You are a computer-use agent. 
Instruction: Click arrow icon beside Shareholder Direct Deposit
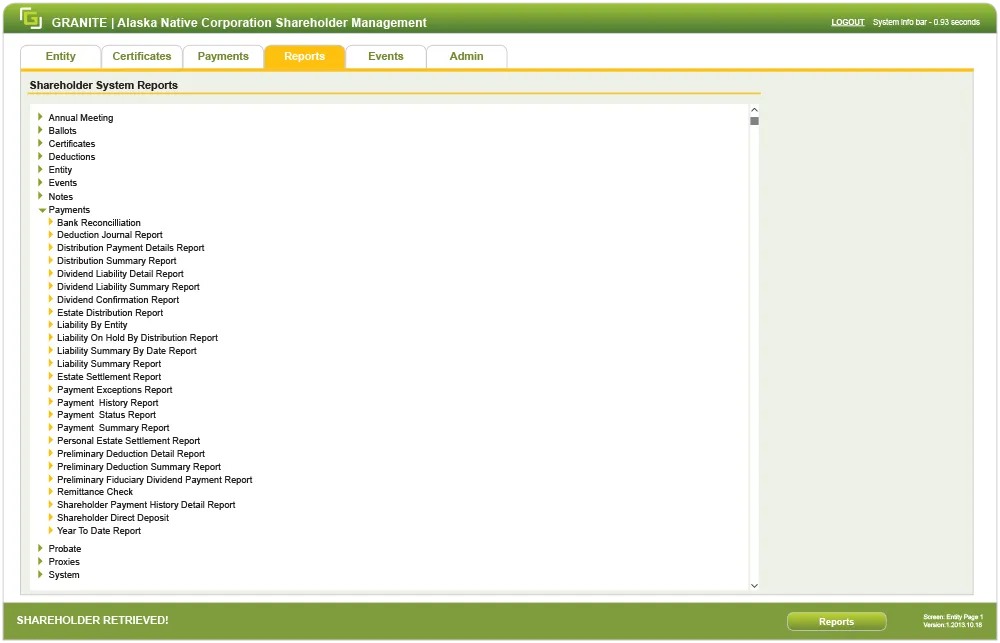click(x=51, y=518)
